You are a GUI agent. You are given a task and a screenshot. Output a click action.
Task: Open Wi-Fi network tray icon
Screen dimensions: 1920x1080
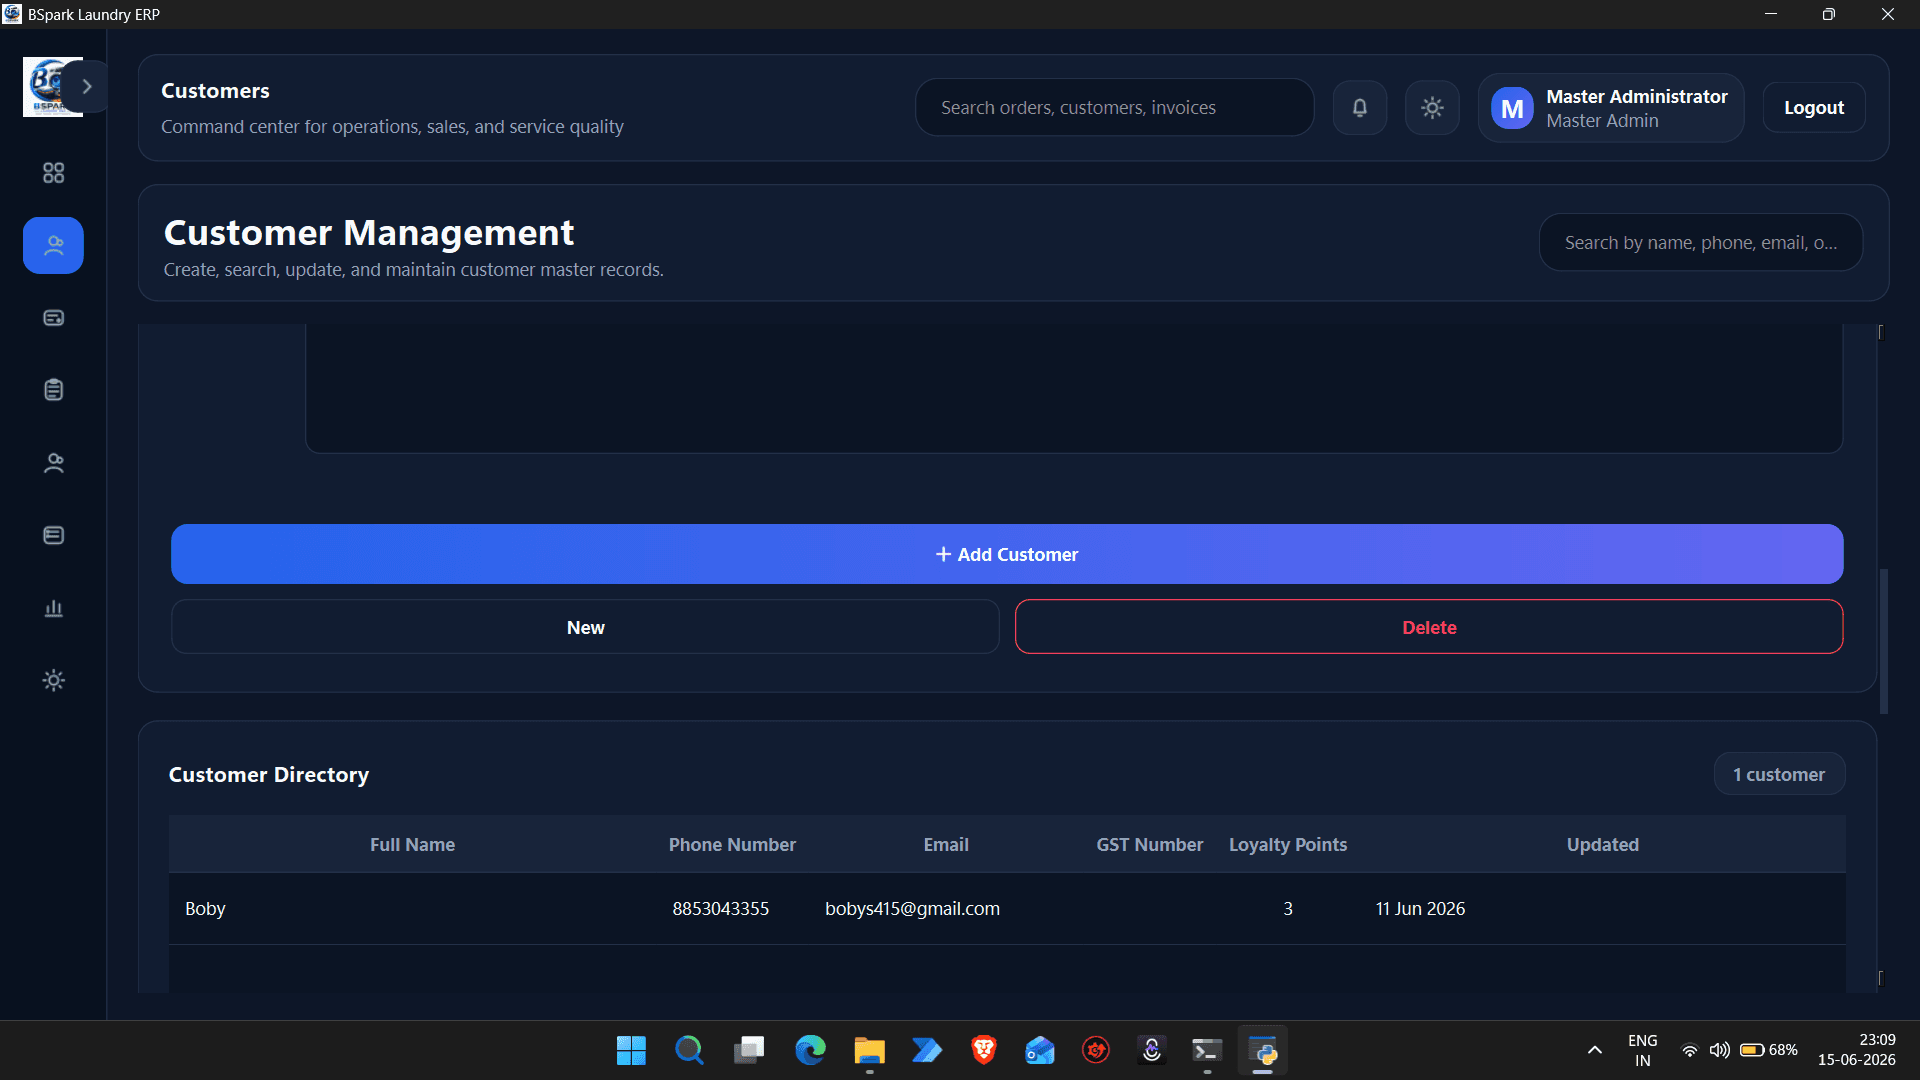pyautogui.click(x=1690, y=1050)
